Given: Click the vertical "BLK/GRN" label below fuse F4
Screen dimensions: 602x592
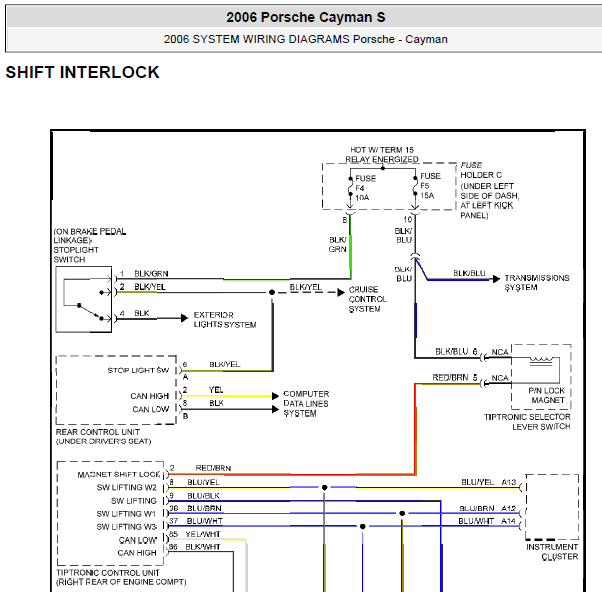Looking at the screenshot, I should coord(337,245).
